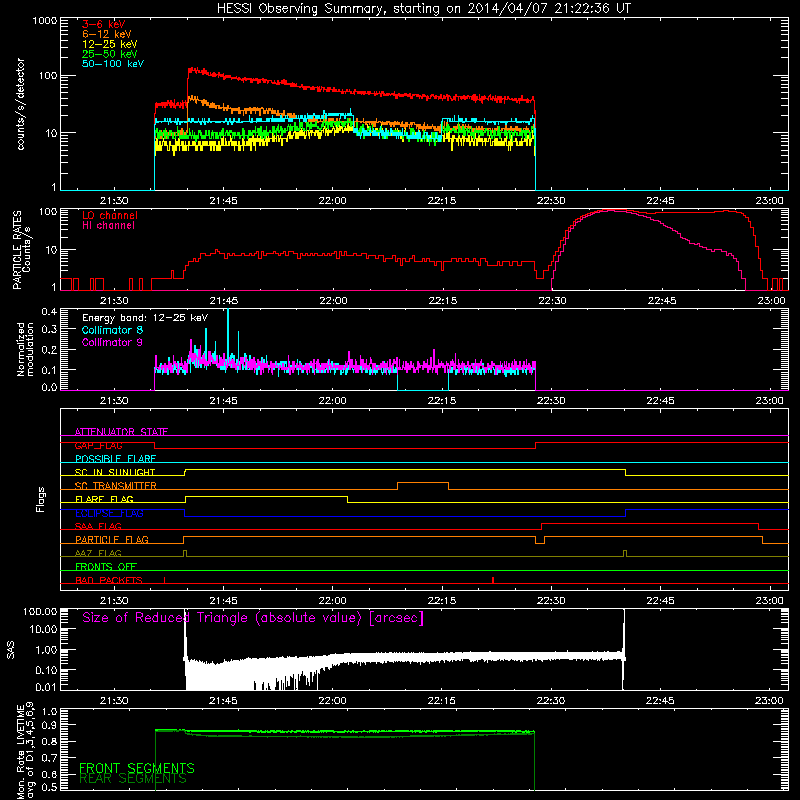Click the Normalized modulation axis label

pyautogui.click(x=25, y=349)
